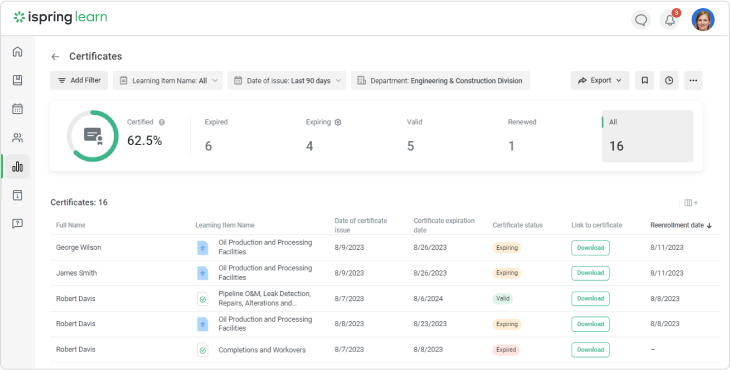Click the add columns icon above table
Screen dimensions: 730x370
691,202
